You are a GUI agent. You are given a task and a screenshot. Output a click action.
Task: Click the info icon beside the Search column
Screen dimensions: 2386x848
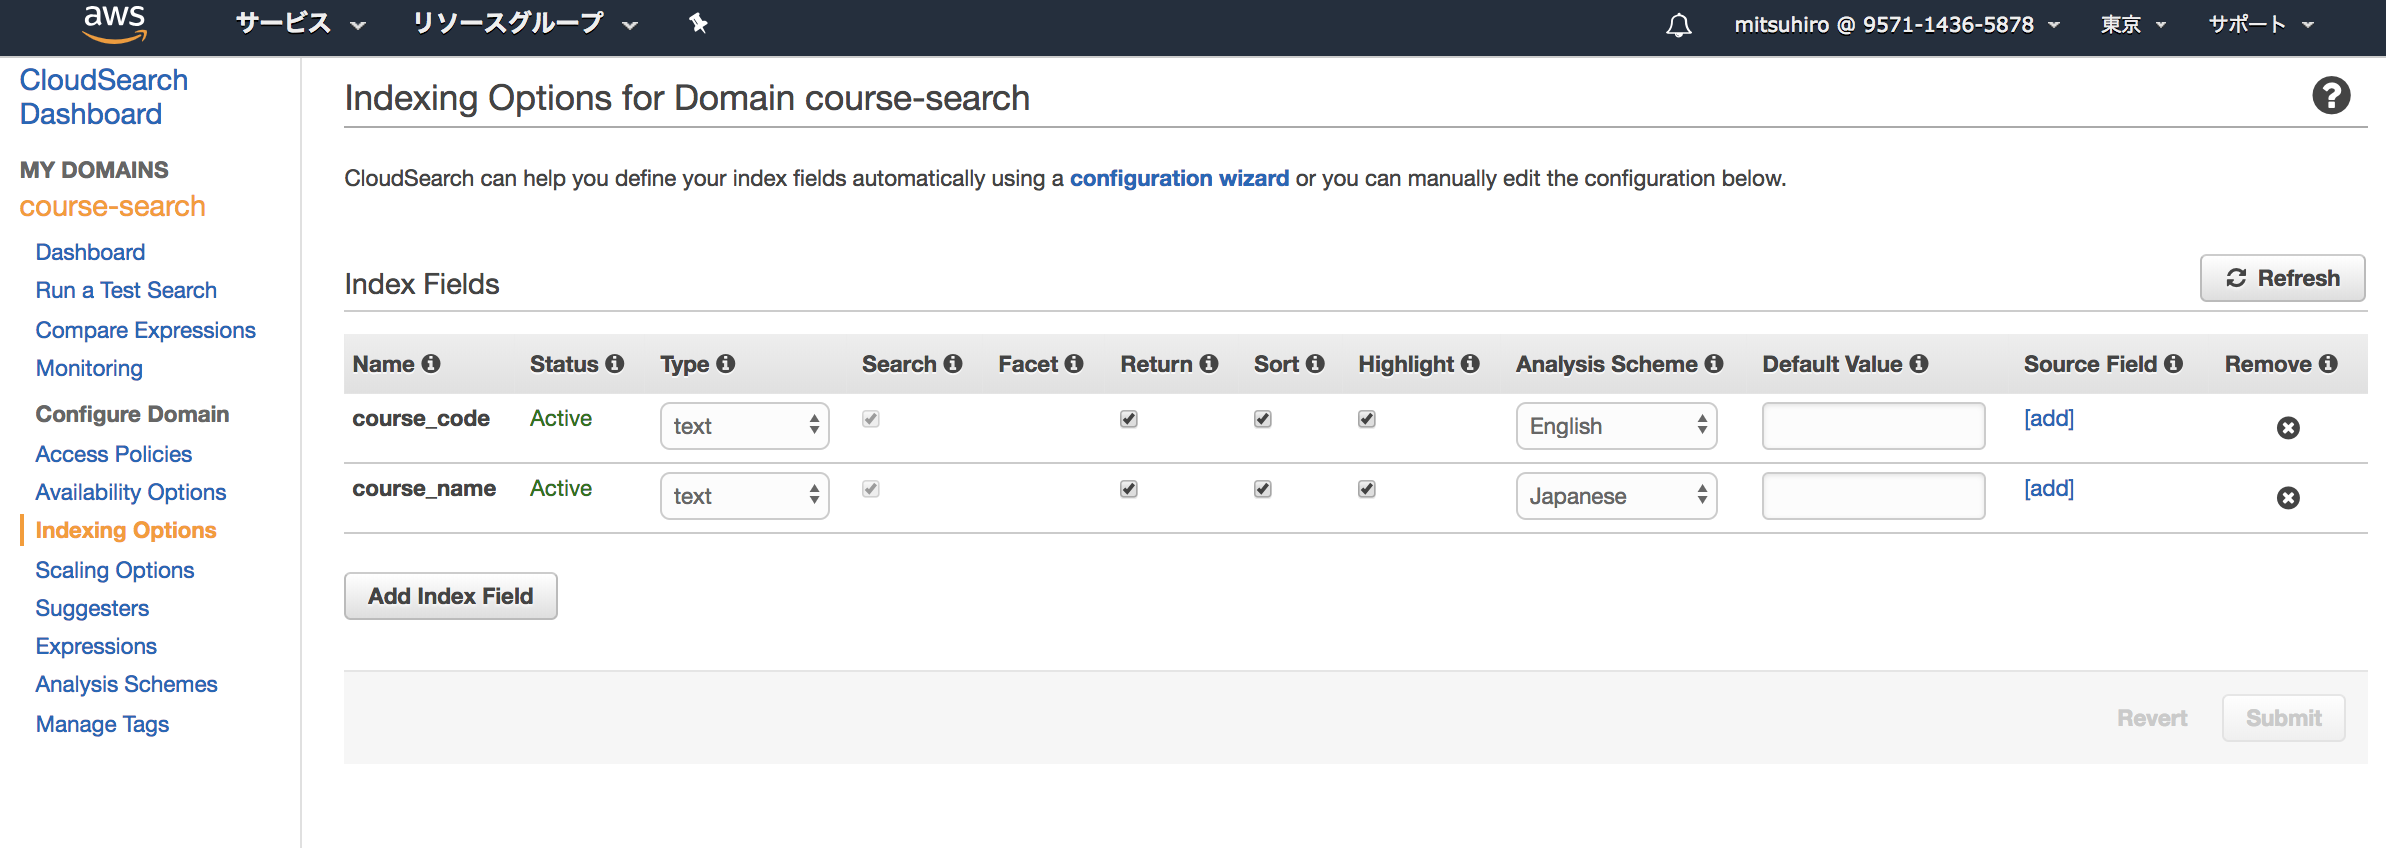pyautogui.click(x=953, y=364)
